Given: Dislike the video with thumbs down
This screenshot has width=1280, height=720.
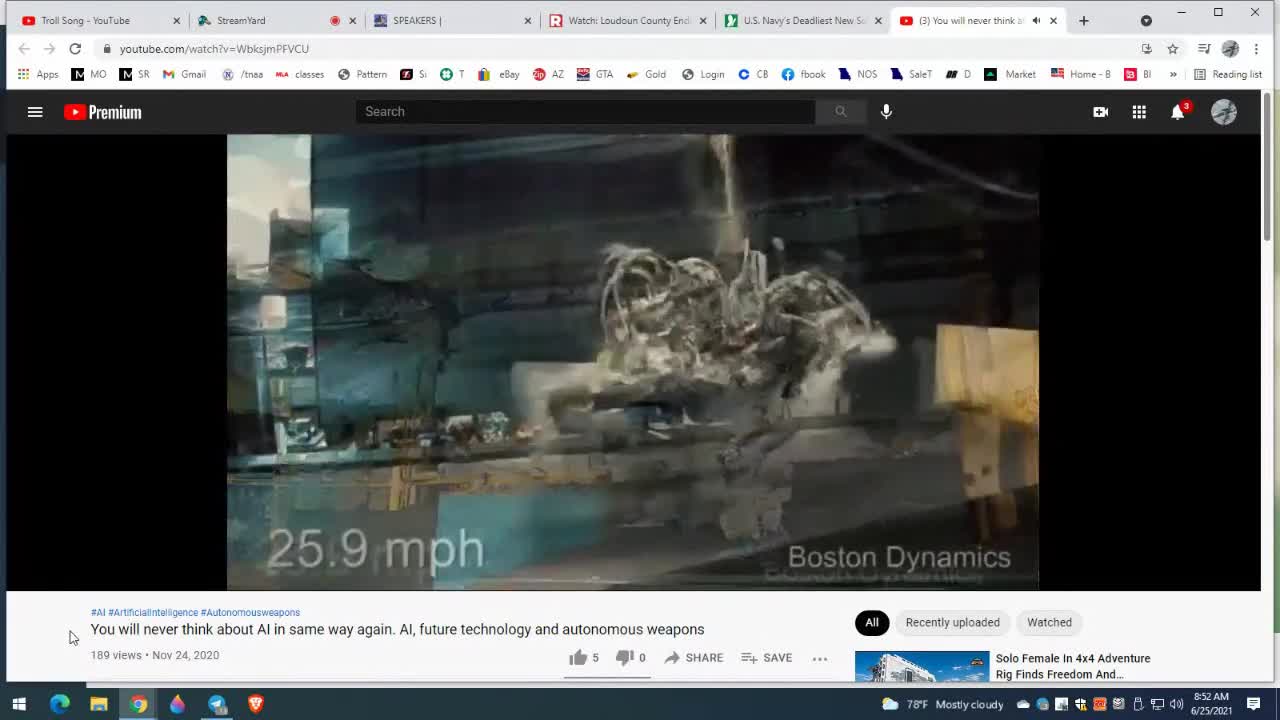Looking at the screenshot, I should [x=630, y=658].
